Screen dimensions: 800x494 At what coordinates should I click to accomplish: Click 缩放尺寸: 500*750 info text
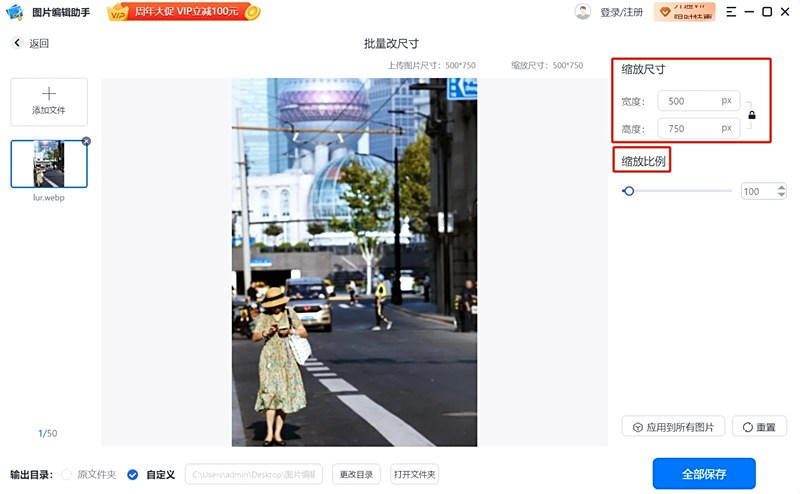547,65
